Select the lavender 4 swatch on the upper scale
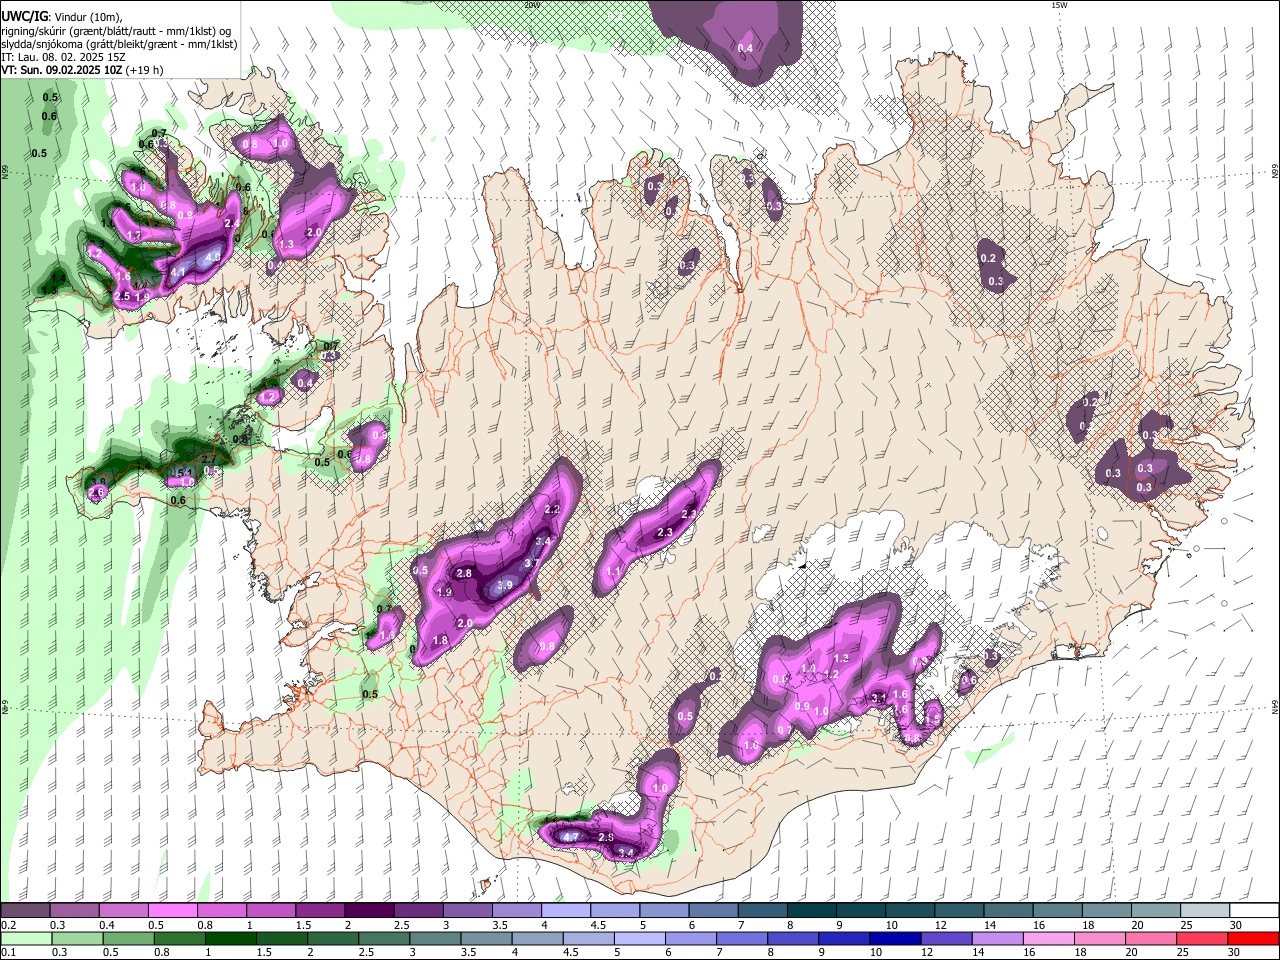The image size is (1280, 960). (x=566, y=910)
